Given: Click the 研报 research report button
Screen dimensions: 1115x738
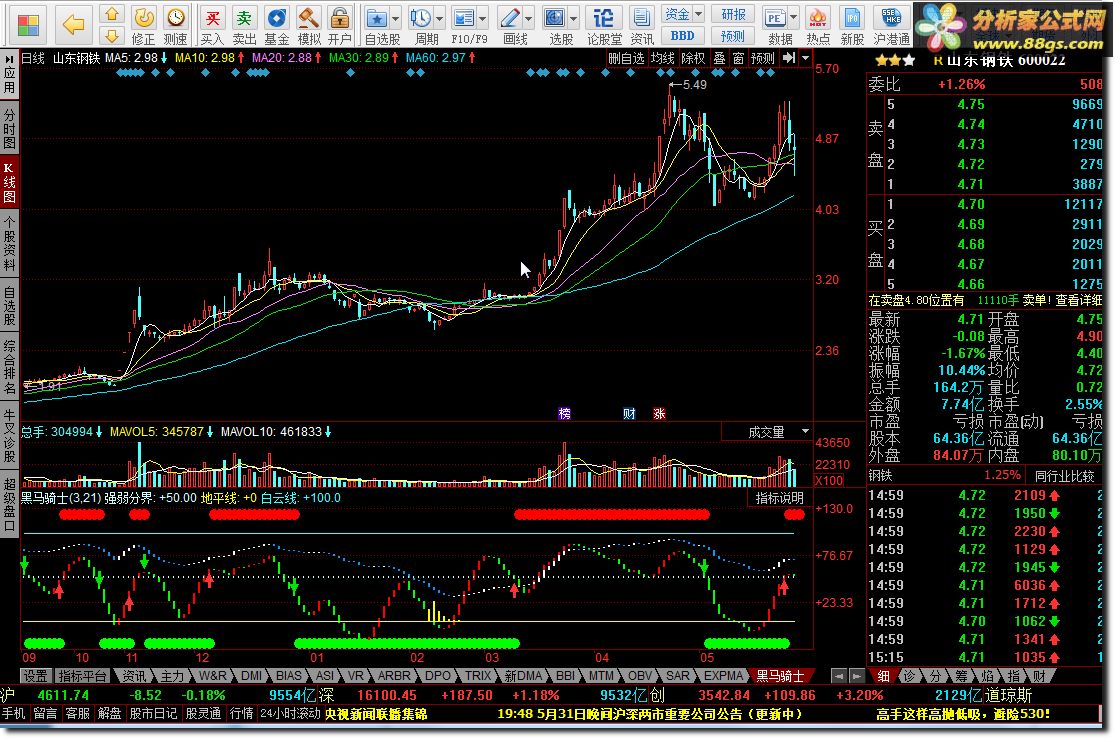Looking at the screenshot, I should (x=733, y=14).
